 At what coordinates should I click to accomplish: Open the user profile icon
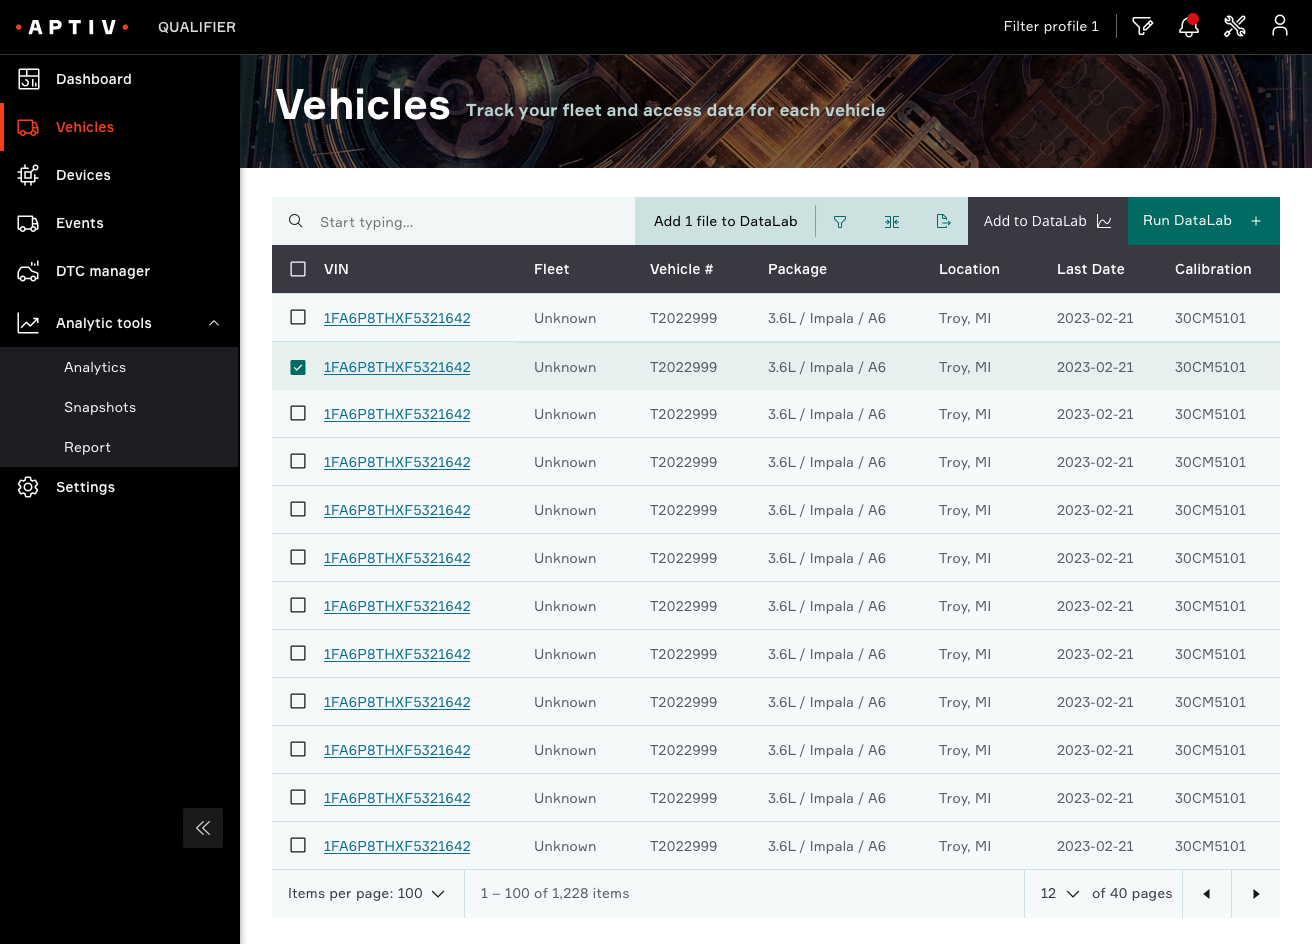1280,27
